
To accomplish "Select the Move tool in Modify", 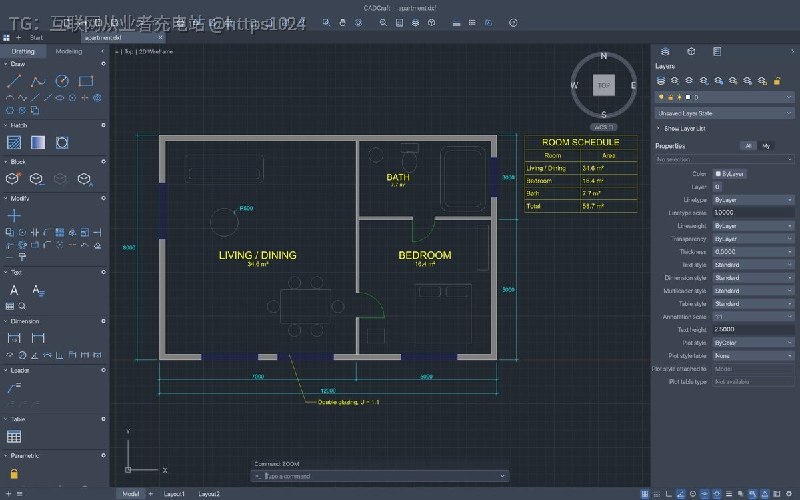I will point(14,215).
